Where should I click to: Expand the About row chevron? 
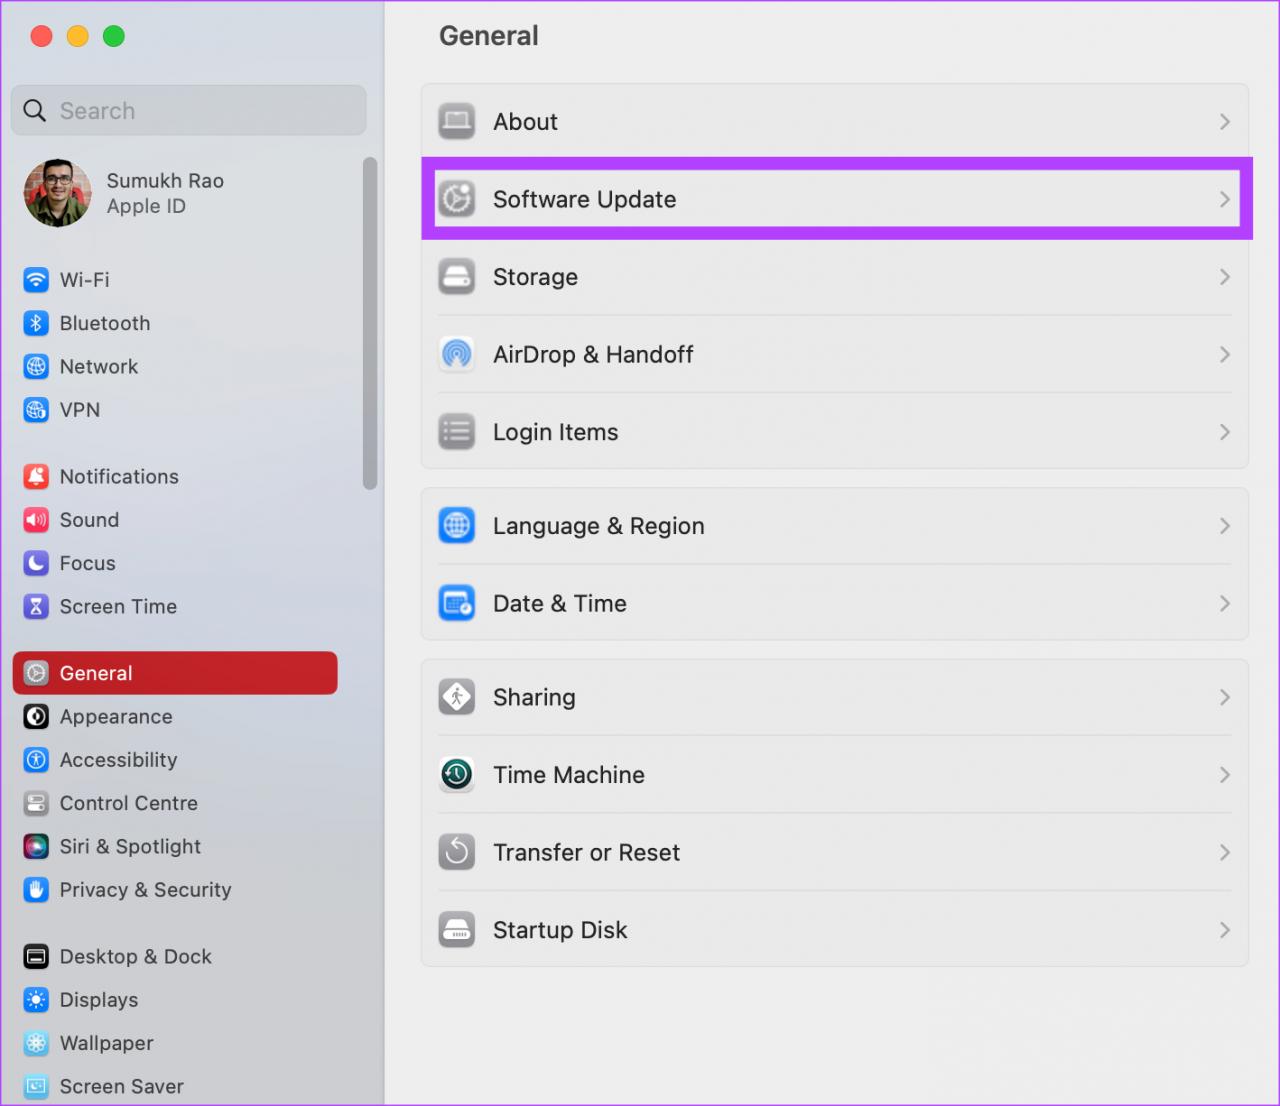1224,122
